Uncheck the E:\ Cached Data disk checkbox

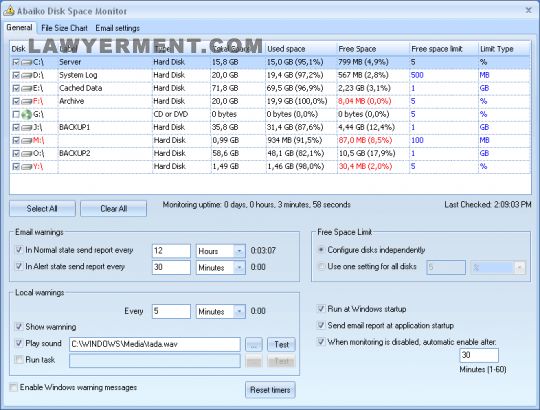coord(16,88)
